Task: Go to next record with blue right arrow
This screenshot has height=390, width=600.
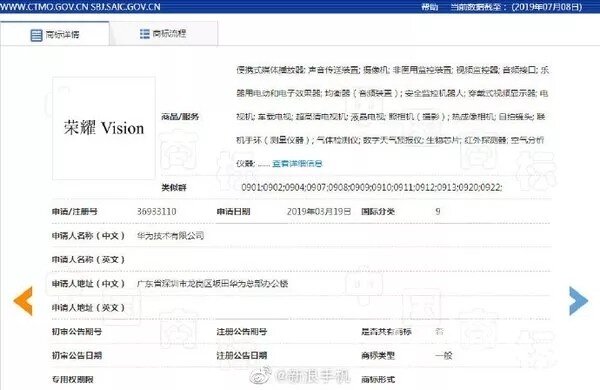Action: (x=578, y=301)
